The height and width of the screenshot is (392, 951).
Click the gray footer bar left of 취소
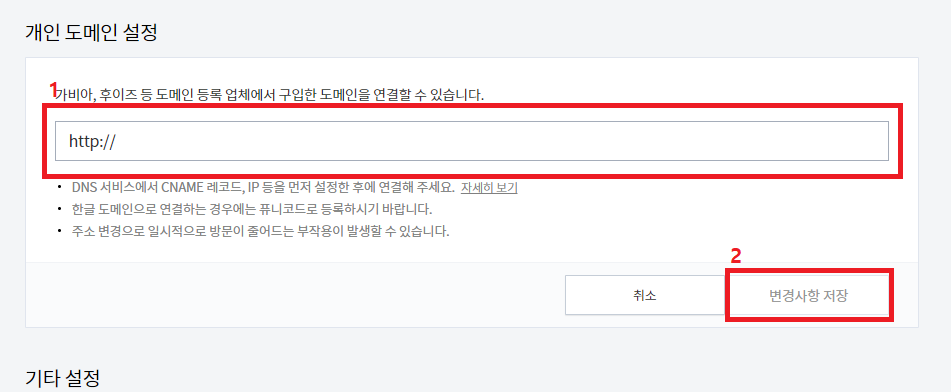click(x=295, y=296)
